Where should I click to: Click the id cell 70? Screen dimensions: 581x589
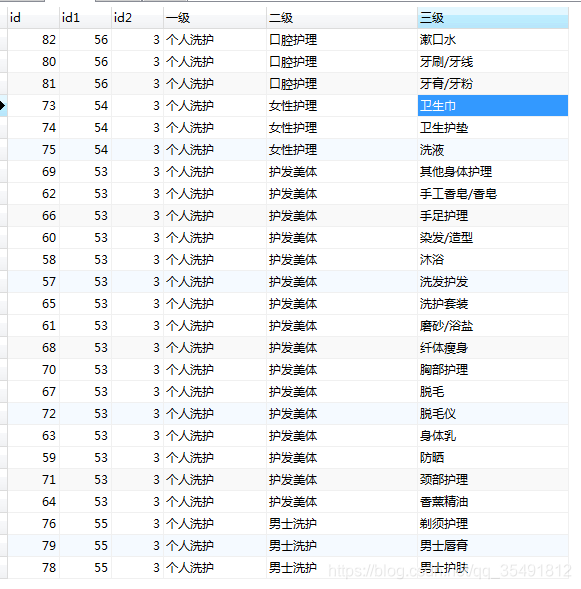click(x=33, y=370)
